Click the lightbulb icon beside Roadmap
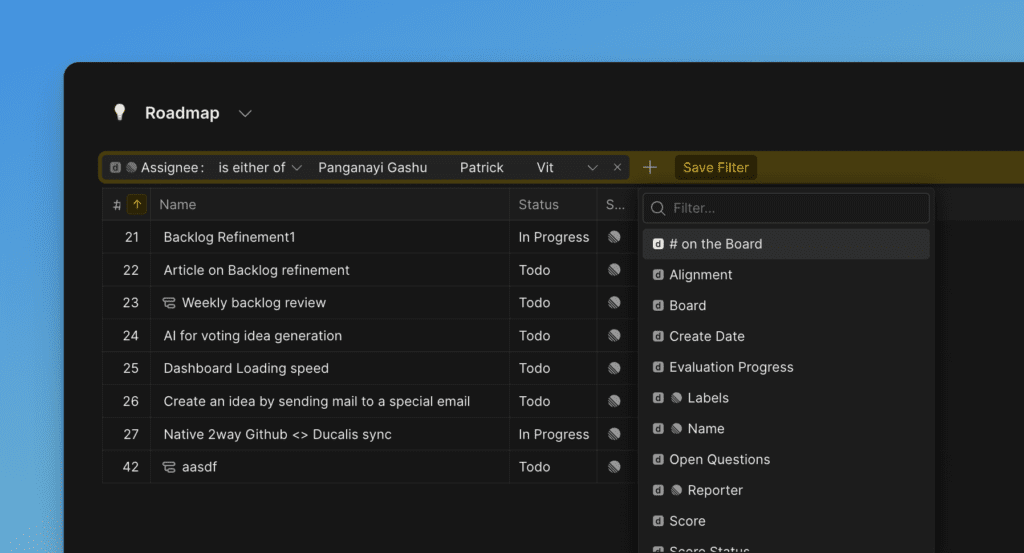The image size is (1024, 553). (x=120, y=113)
